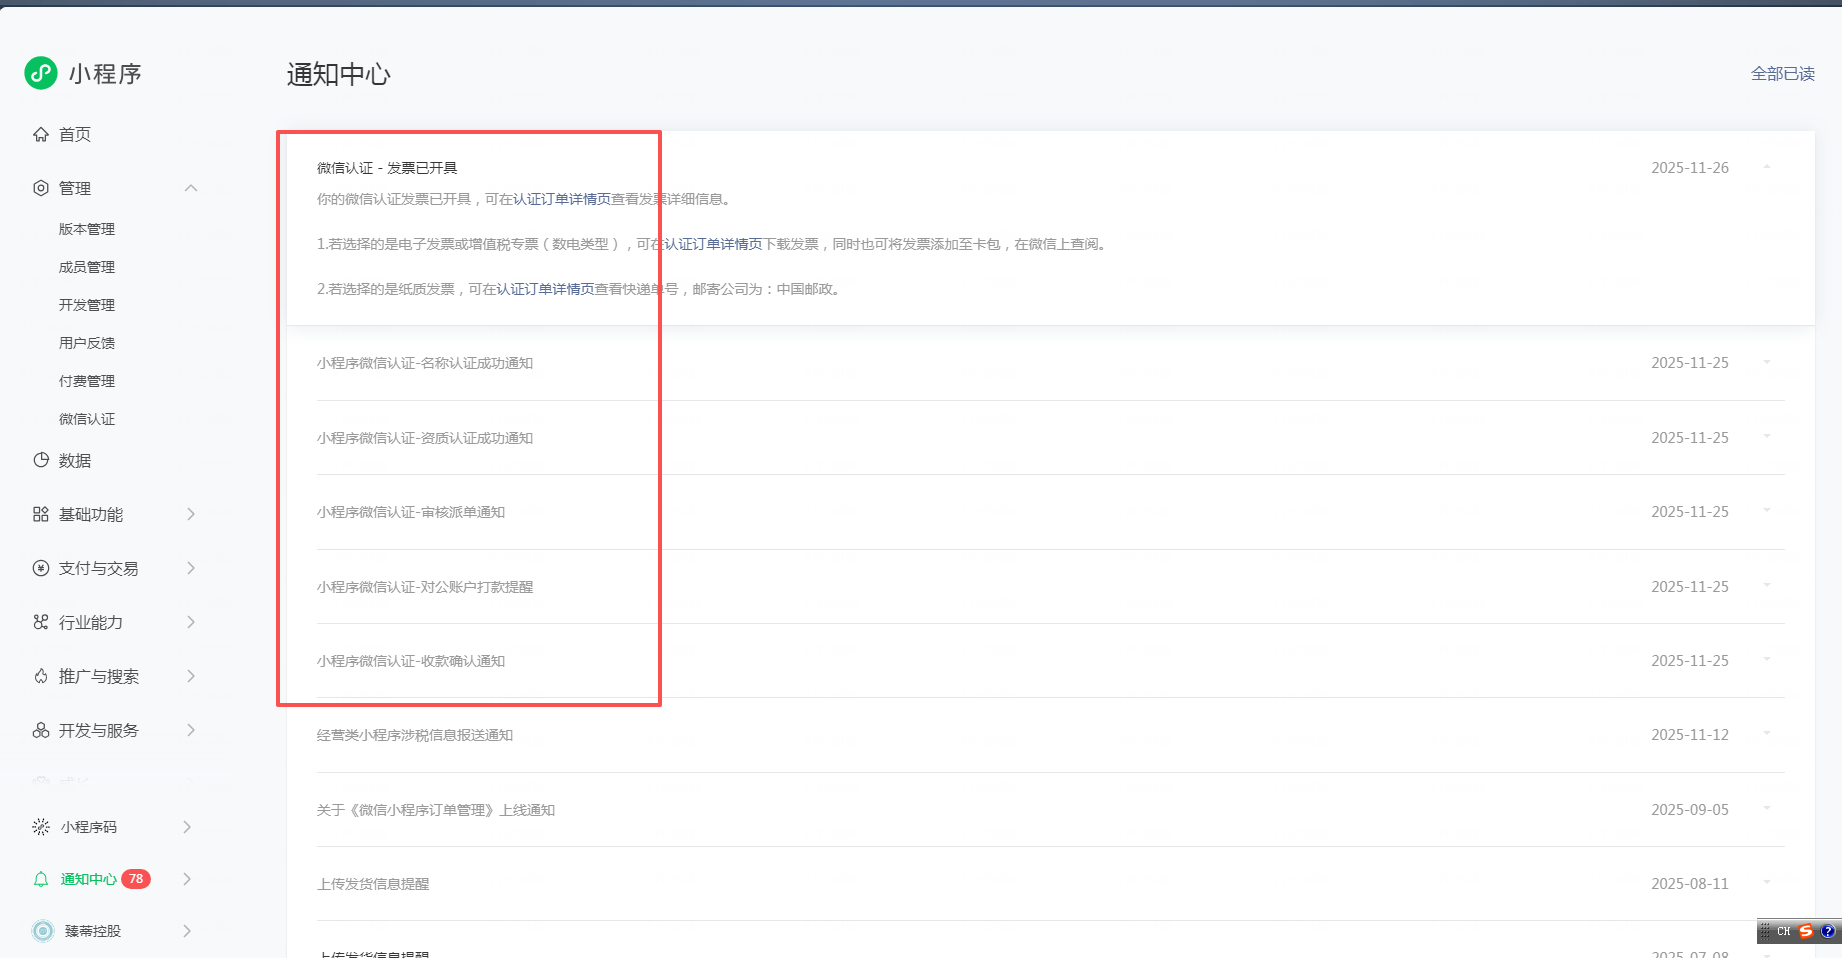Image resolution: width=1842 pixels, height=958 pixels.
Task: Open 版本管理 in the sidebar
Action: click(x=87, y=229)
